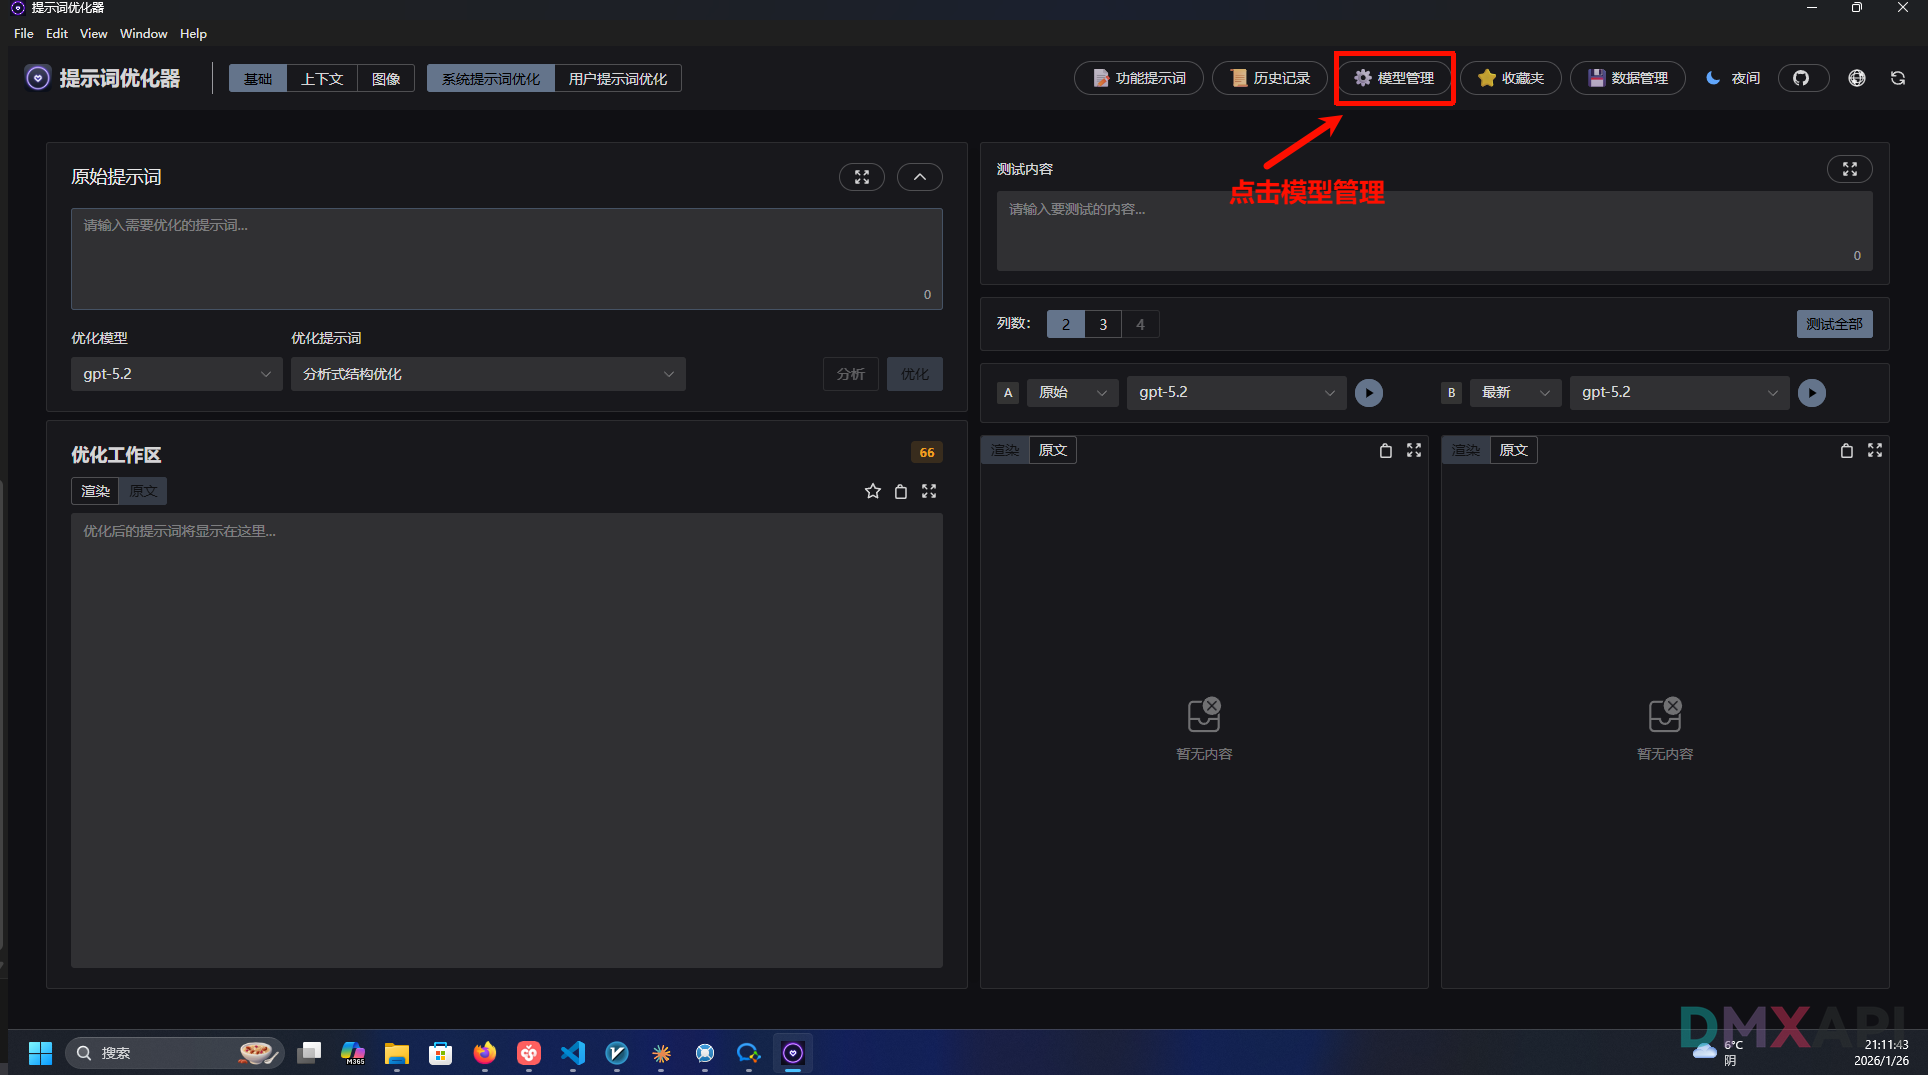Switch column A result to 渲染 view
Image resolution: width=1928 pixels, height=1075 pixels.
click(x=1004, y=450)
